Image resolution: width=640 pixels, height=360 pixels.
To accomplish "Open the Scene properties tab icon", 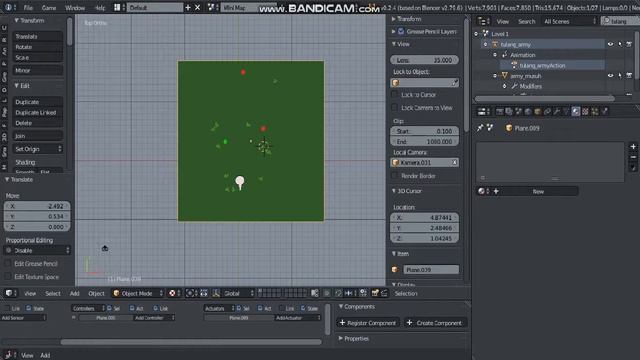I will coord(518,111).
